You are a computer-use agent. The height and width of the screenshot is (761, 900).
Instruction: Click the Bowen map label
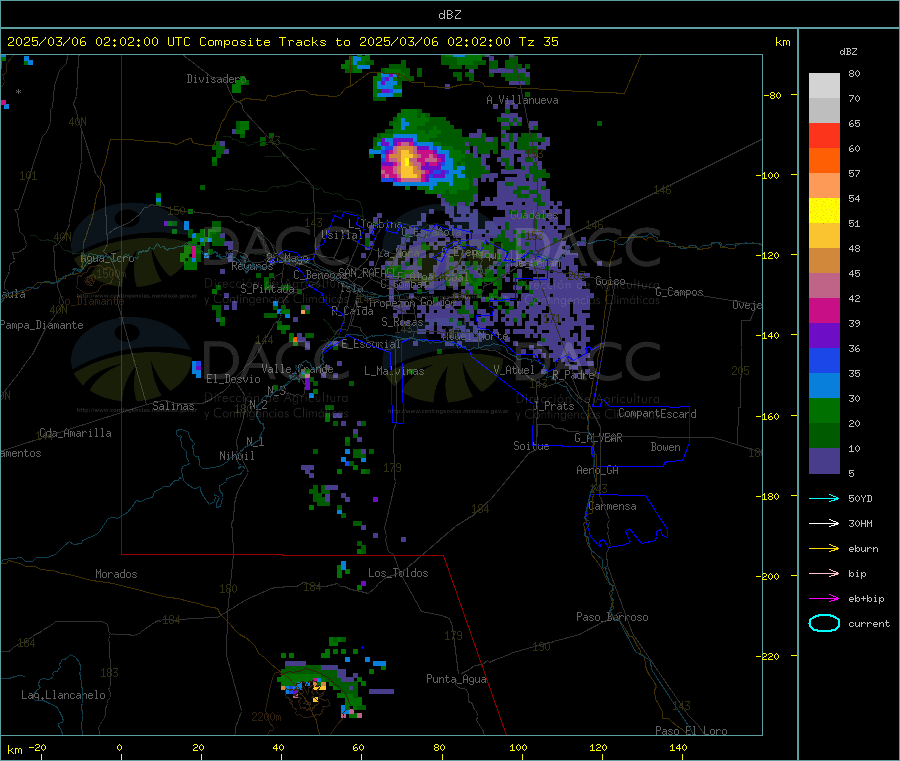click(665, 446)
